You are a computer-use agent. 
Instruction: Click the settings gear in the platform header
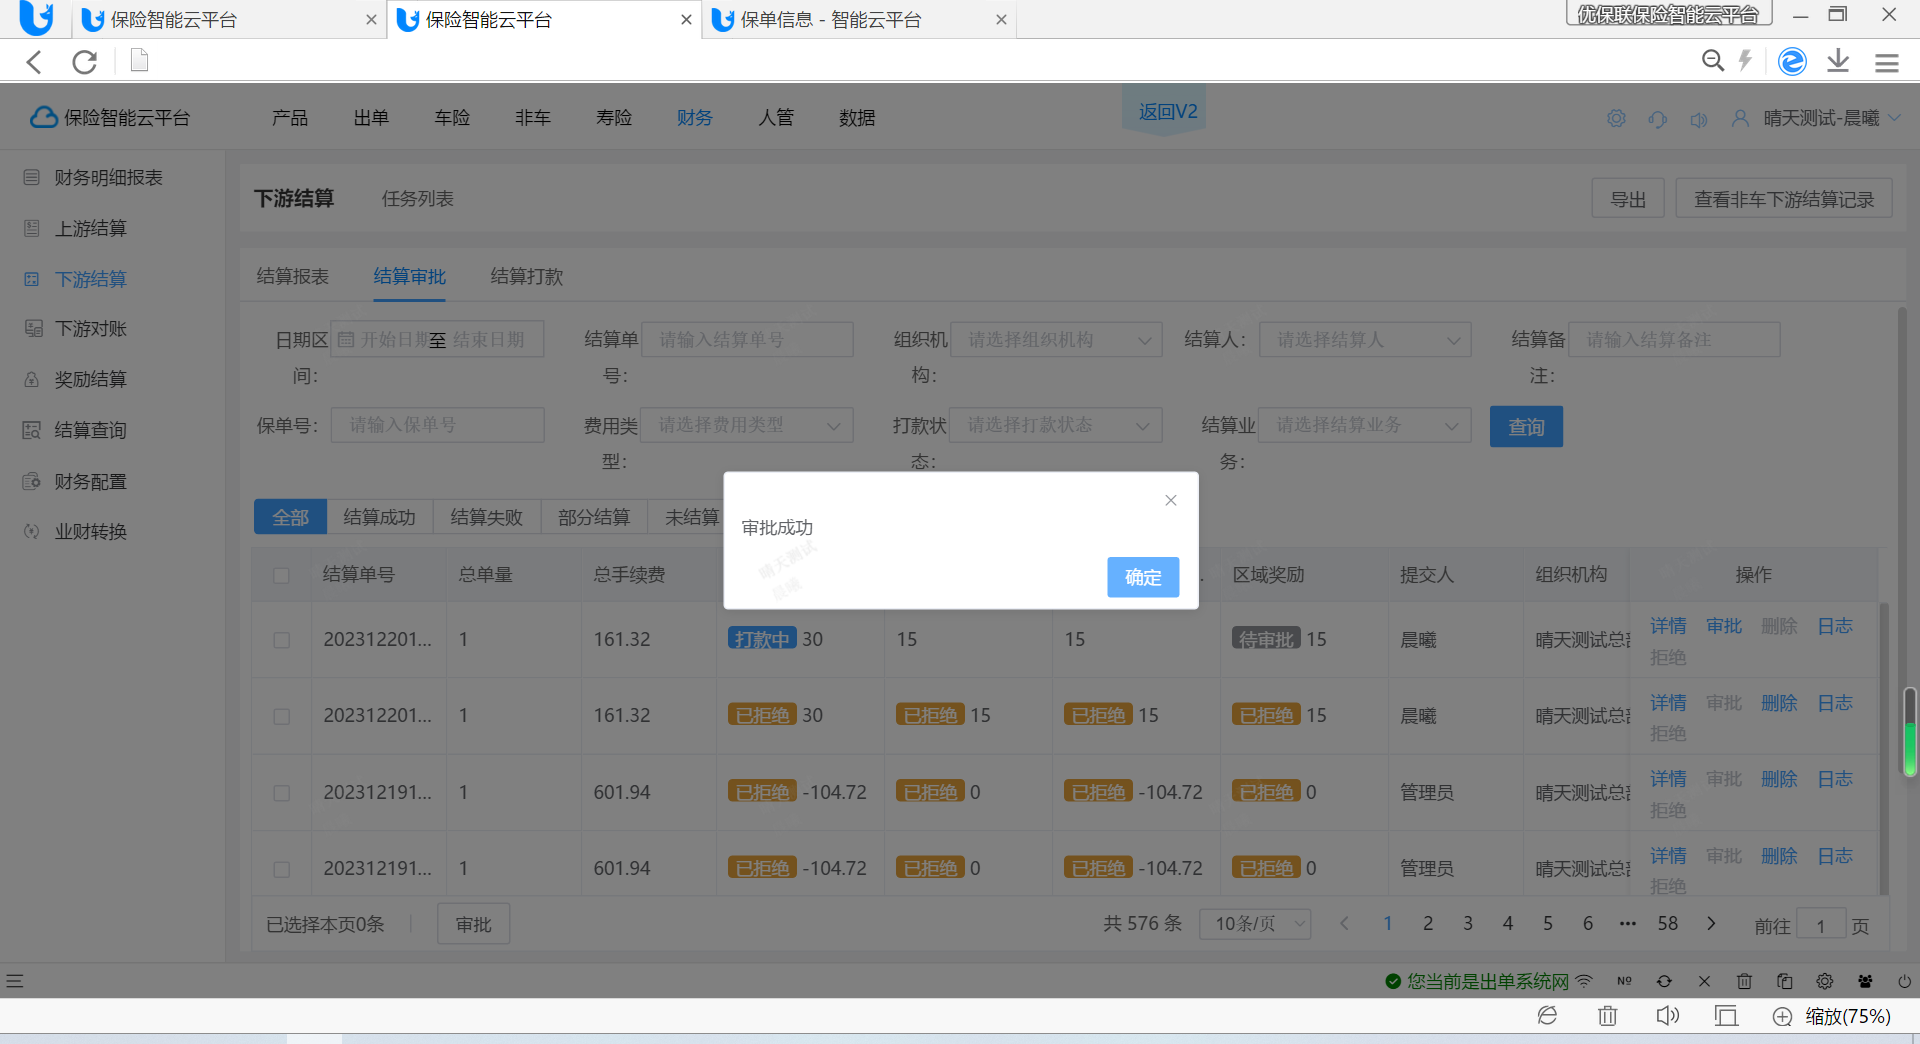click(x=1616, y=118)
